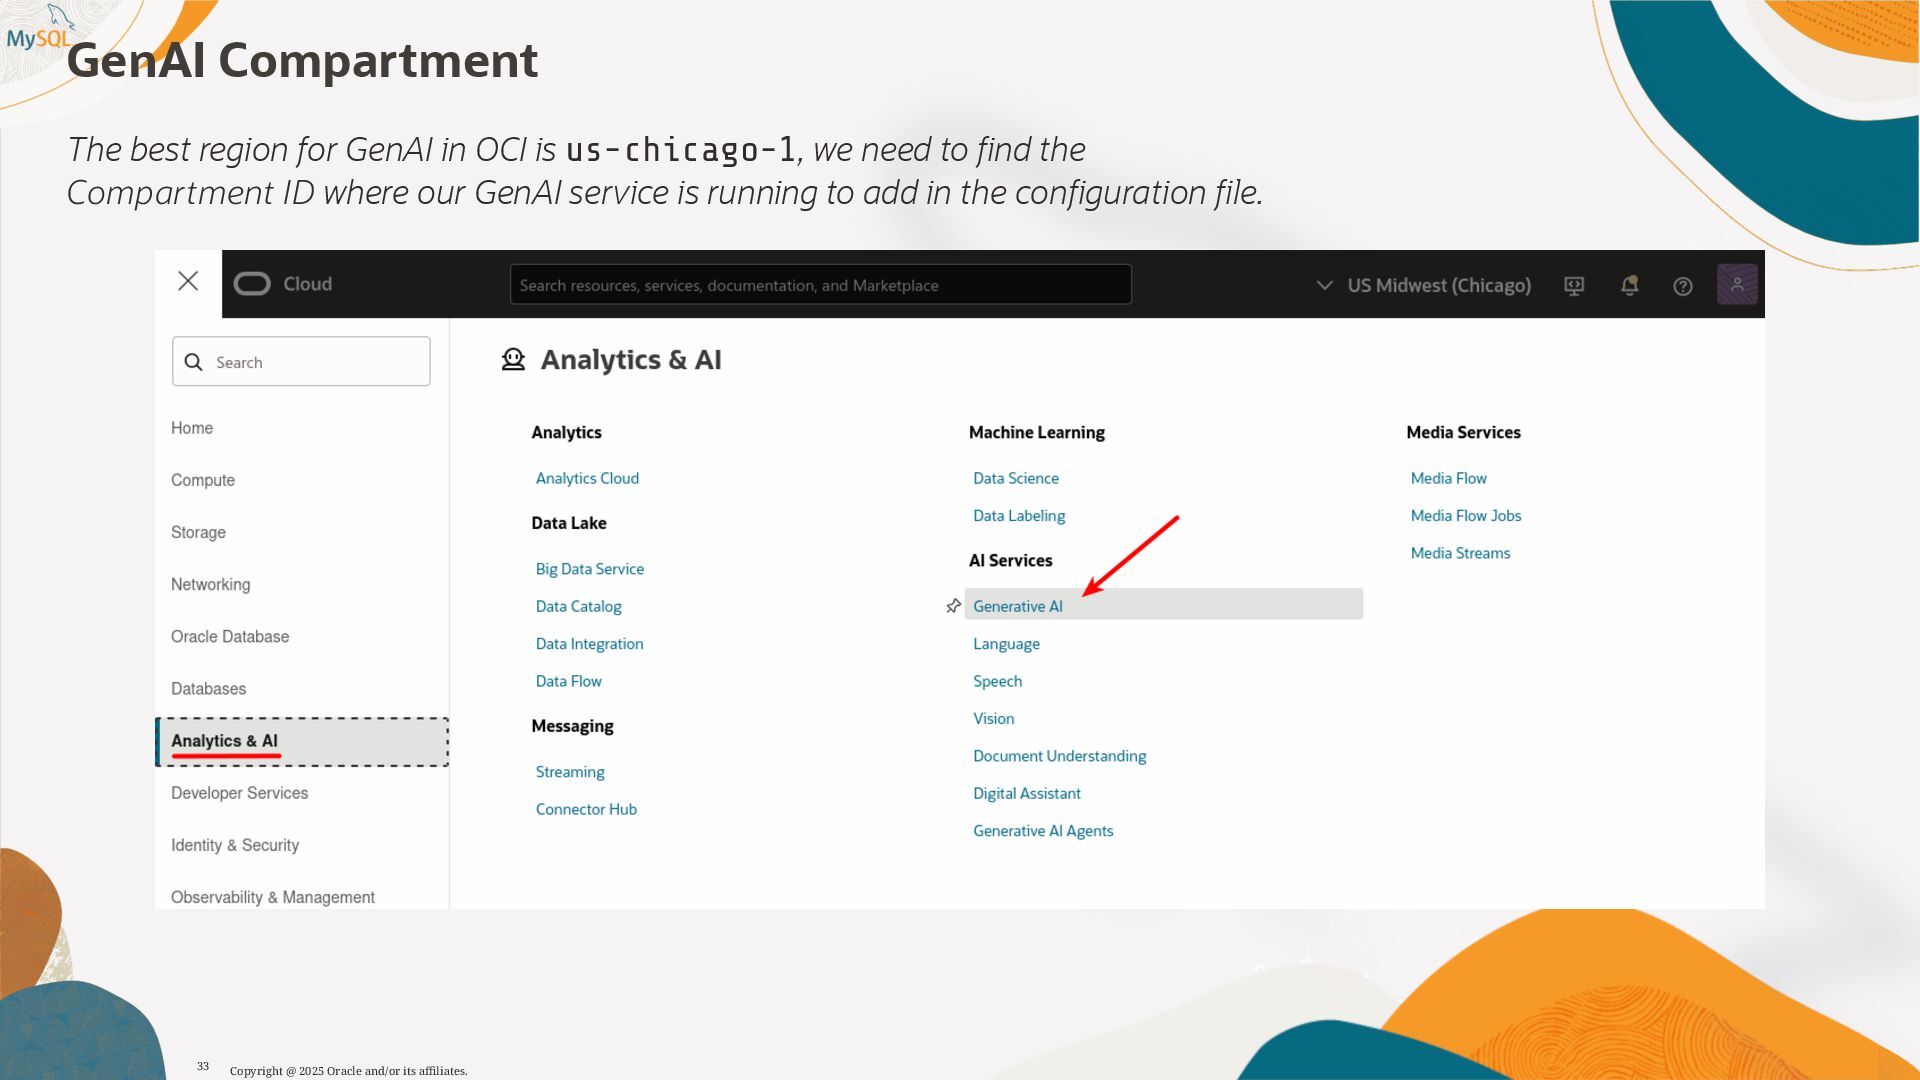Go to Data Science service
This screenshot has width=1920, height=1080.
pyautogui.click(x=1015, y=478)
